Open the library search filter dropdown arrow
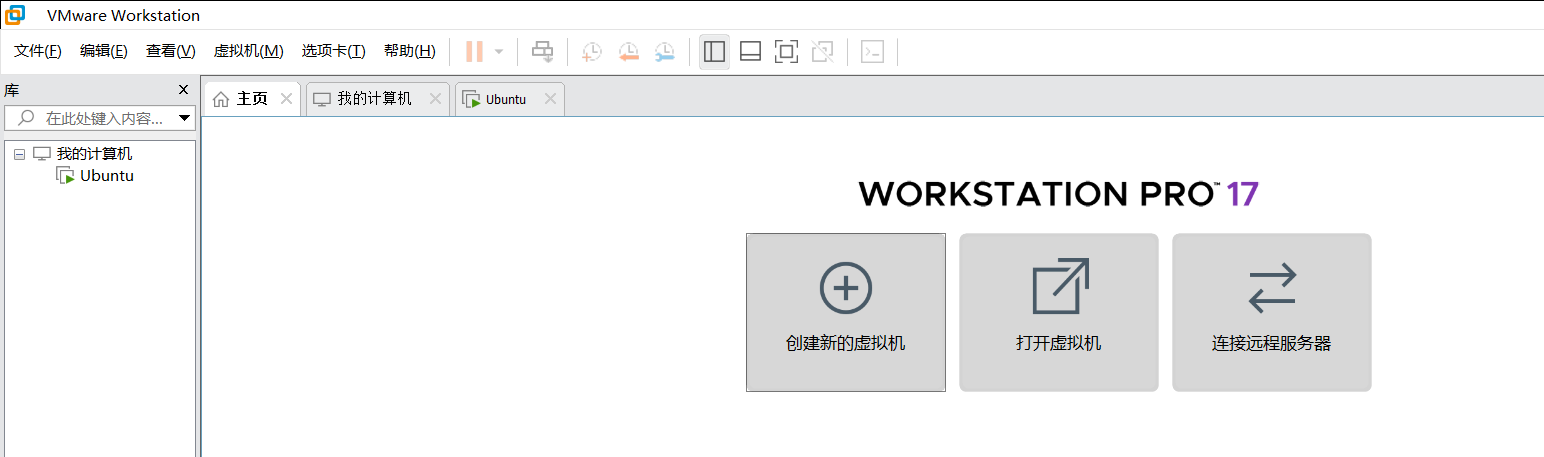 (184, 119)
